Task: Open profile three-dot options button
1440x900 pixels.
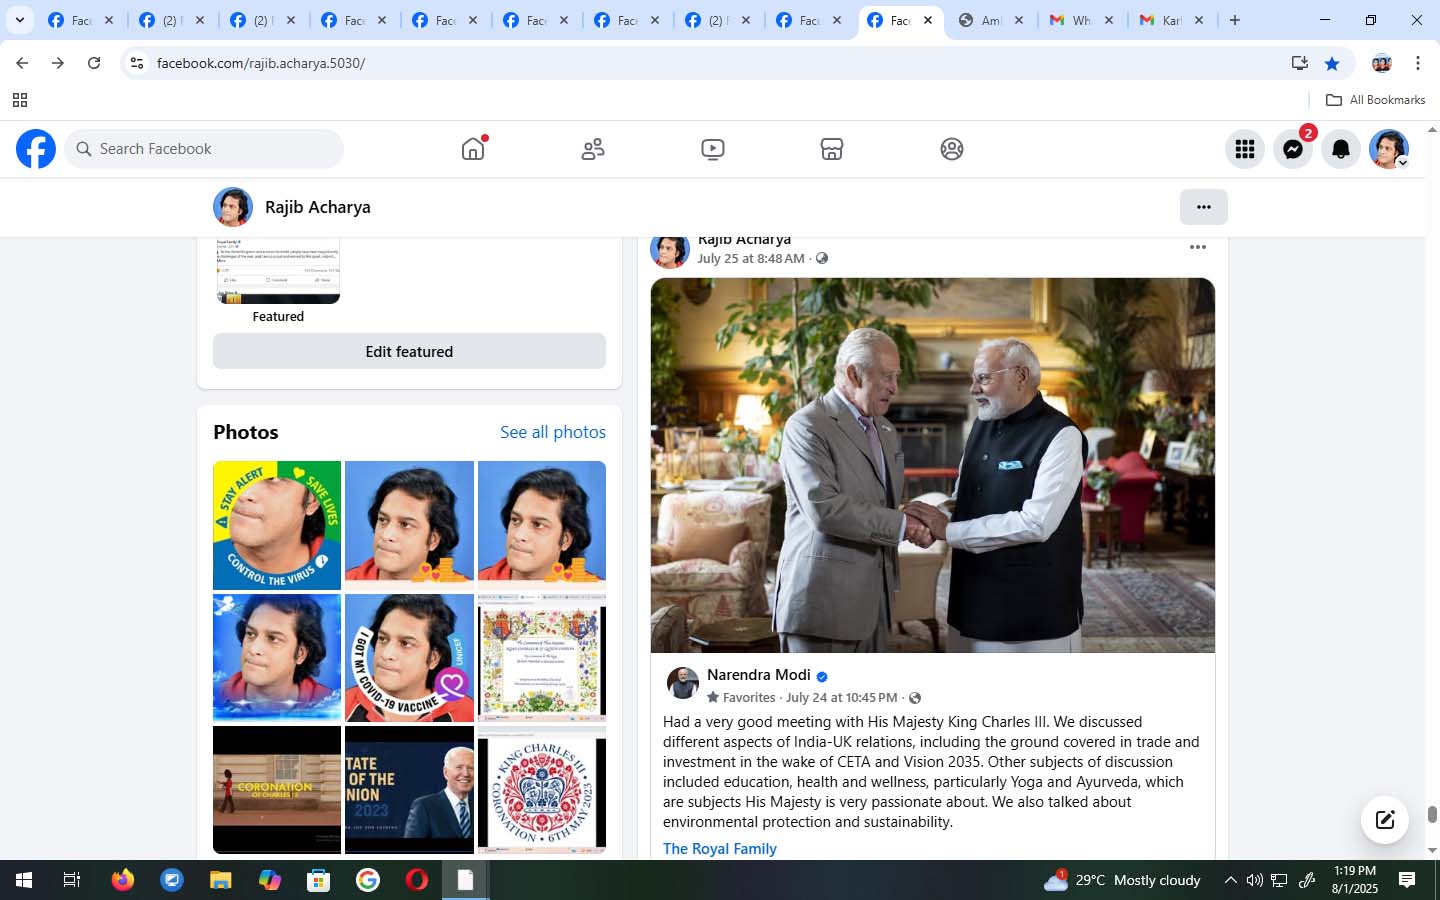Action: point(1204,207)
